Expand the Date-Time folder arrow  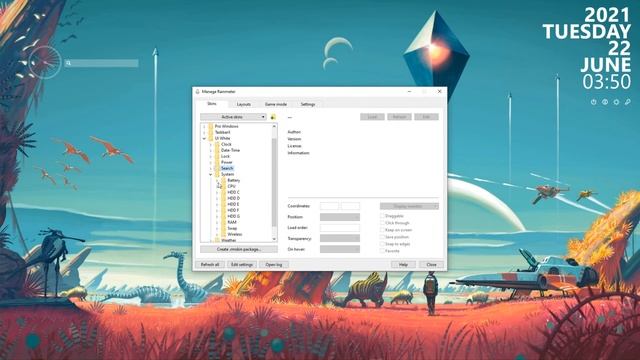(x=211, y=150)
